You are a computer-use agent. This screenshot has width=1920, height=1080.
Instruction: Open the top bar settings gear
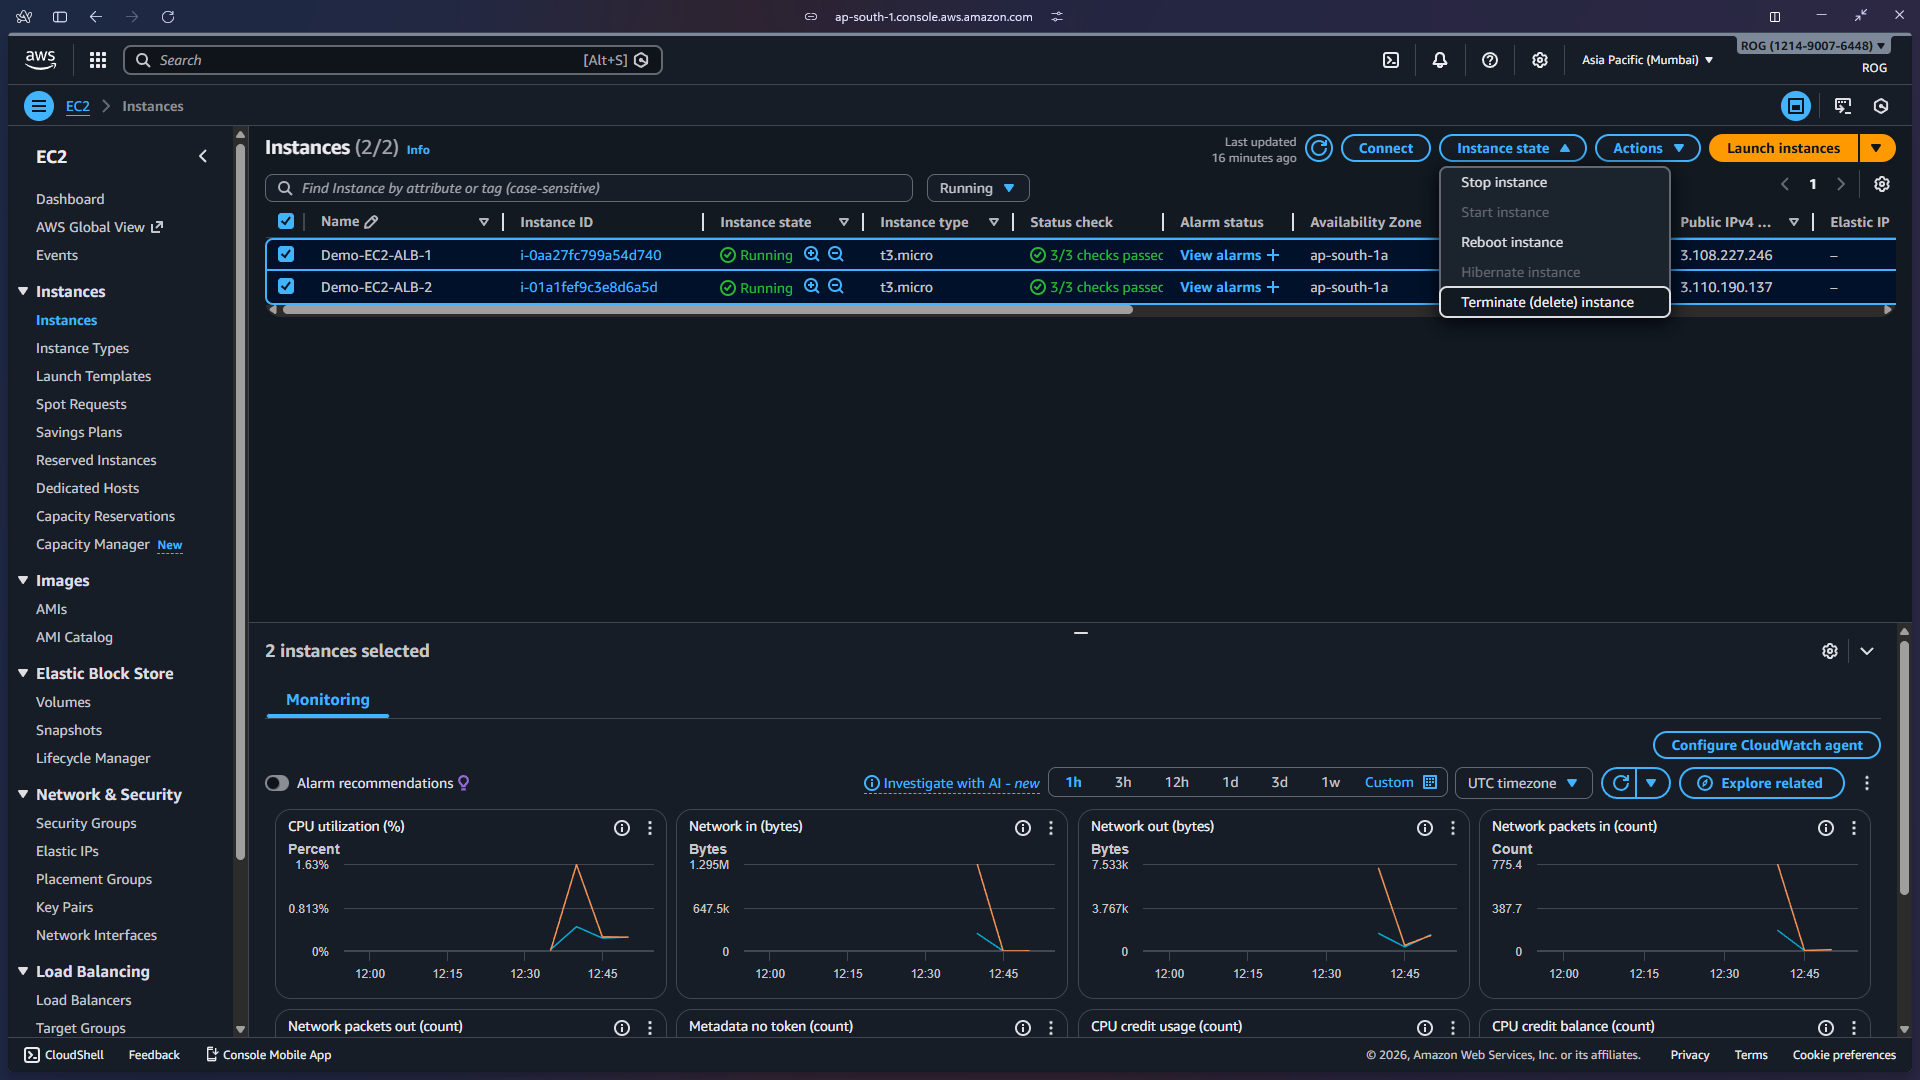pyautogui.click(x=1539, y=60)
